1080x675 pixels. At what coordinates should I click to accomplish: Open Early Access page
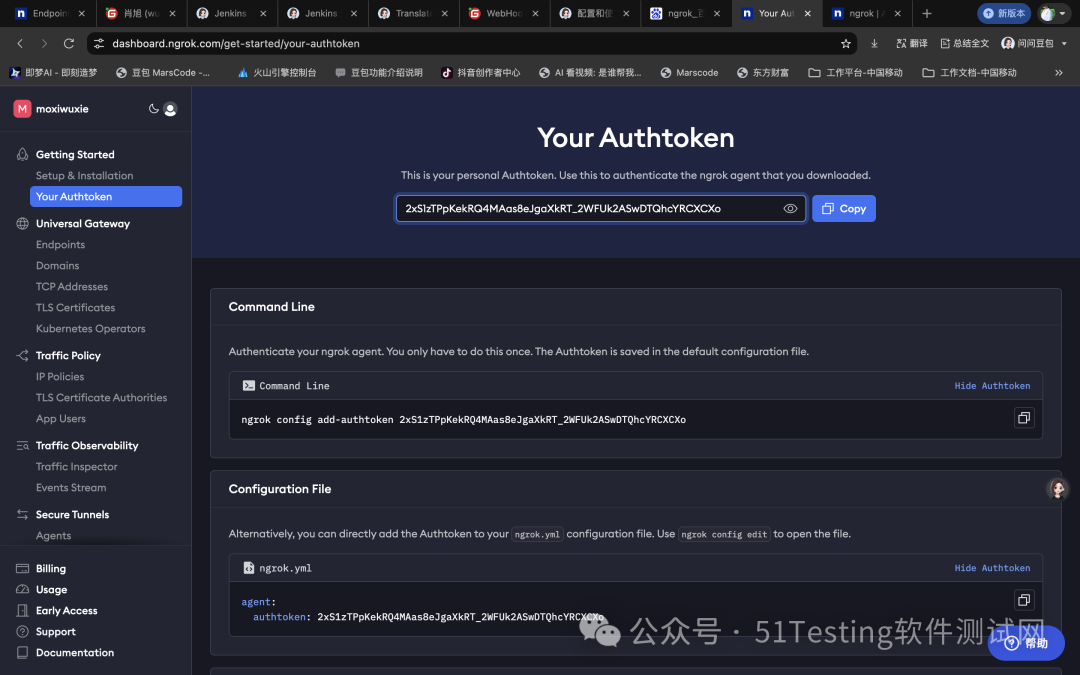[x=67, y=610]
